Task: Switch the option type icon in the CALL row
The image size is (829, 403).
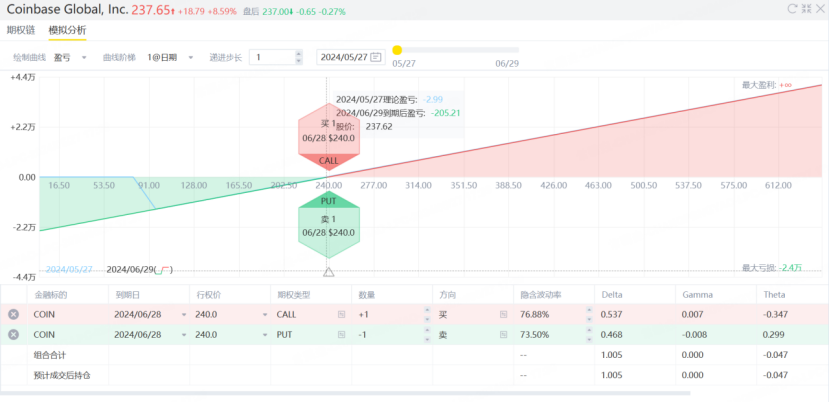Action: tap(342, 314)
